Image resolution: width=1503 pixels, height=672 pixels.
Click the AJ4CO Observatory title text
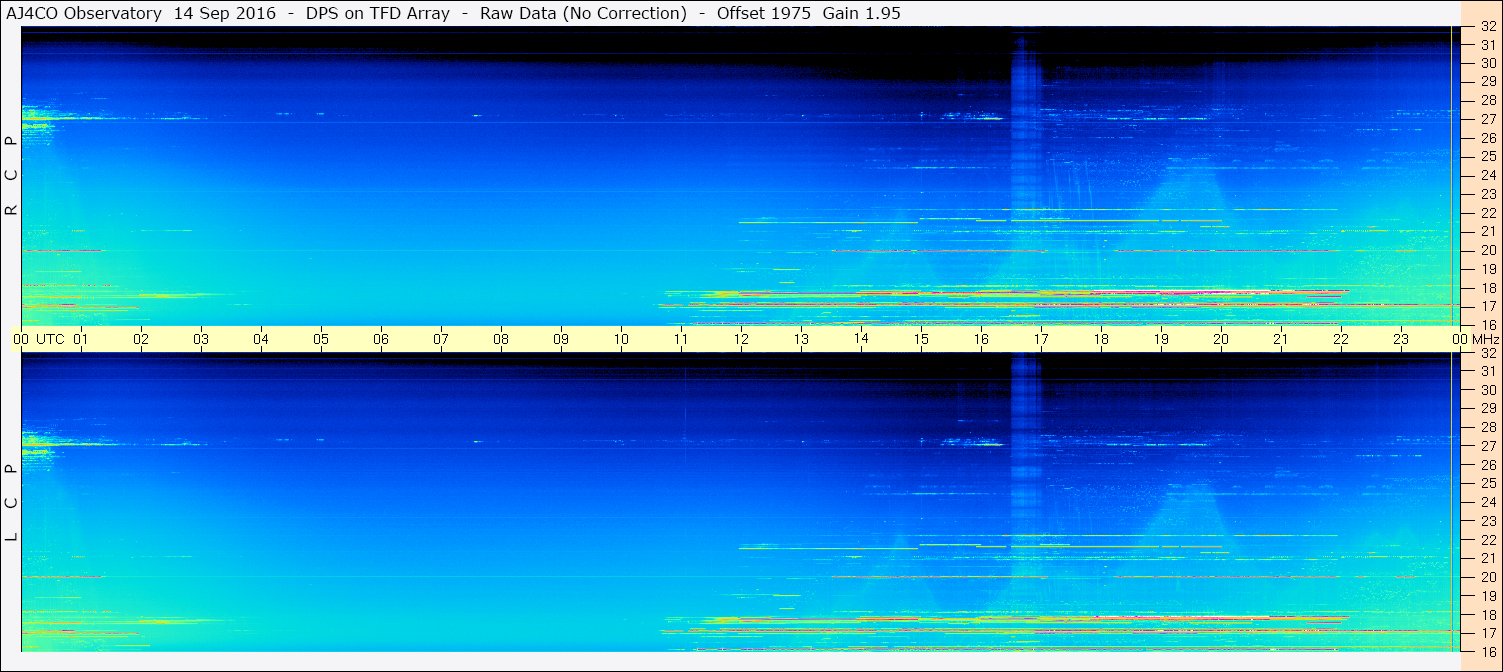coord(83,13)
